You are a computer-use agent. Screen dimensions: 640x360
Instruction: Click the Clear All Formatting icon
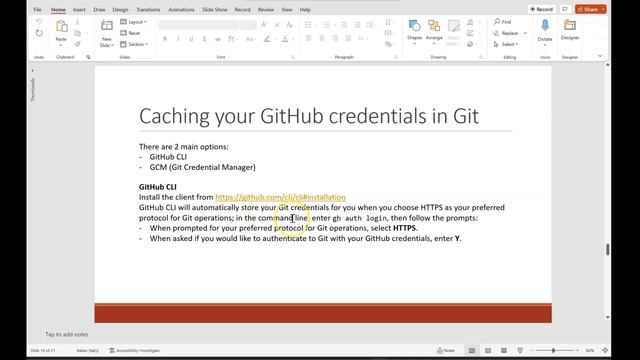(290, 25)
